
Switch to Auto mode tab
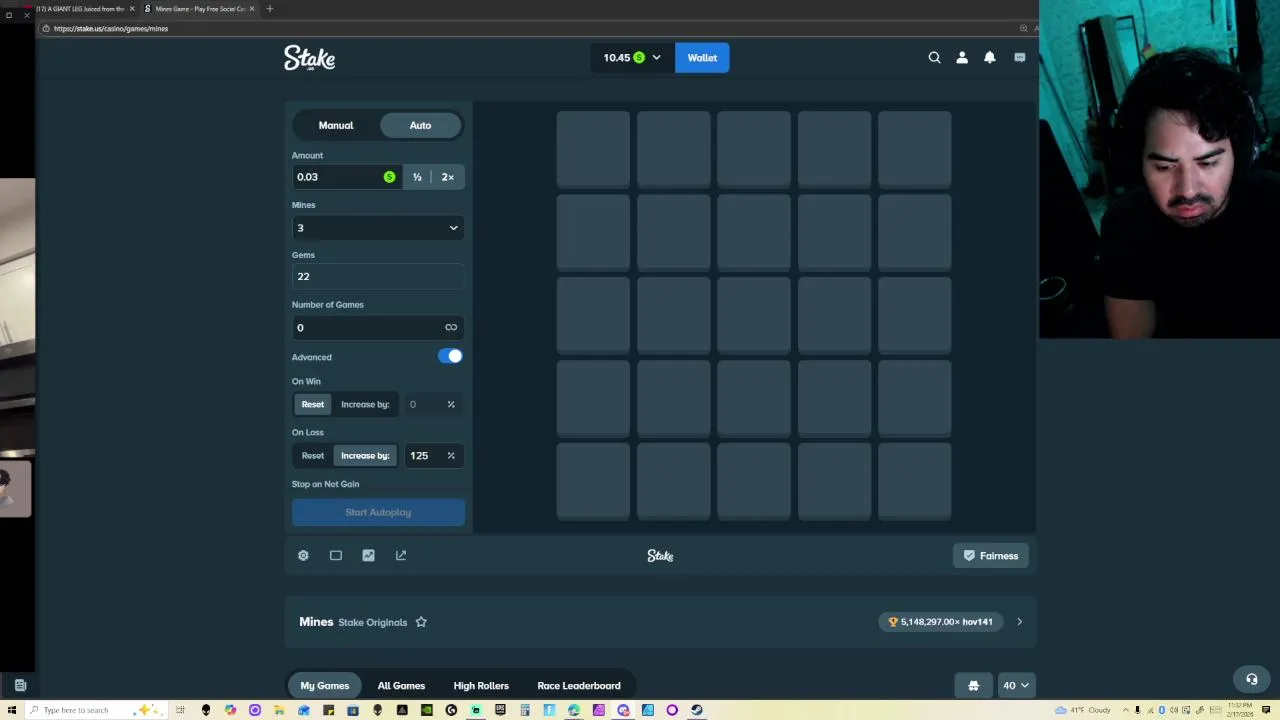point(420,125)
